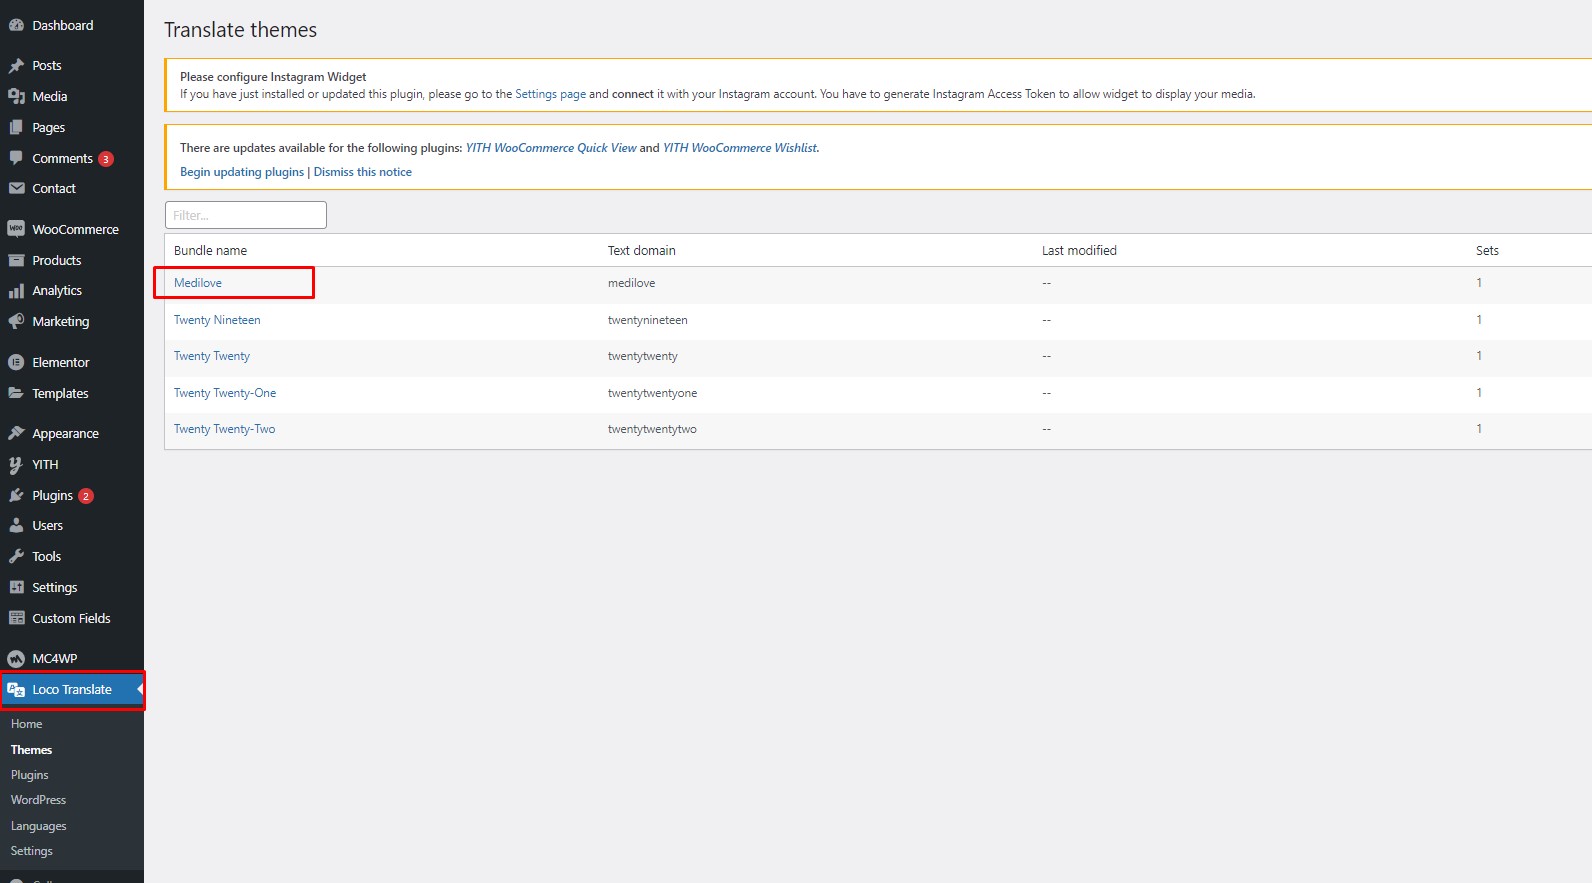1592x883 pixels.
Task: Click the Analytics bar chart icon
Action: [16, 291]
